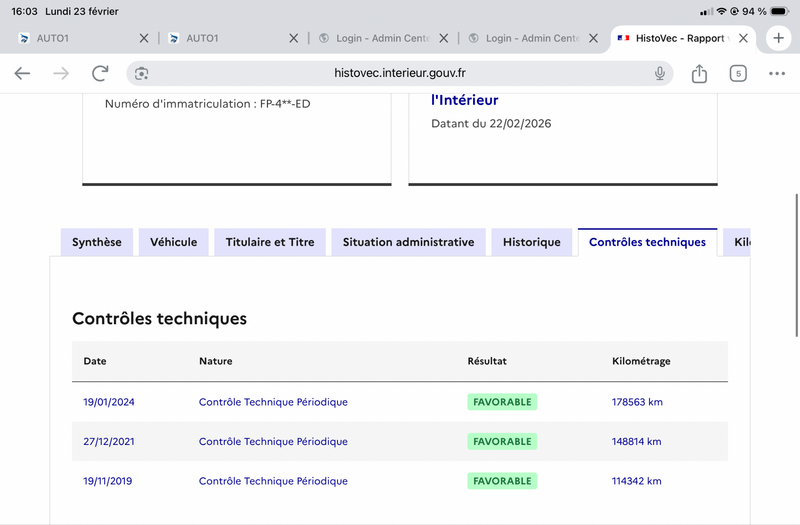Select the Titulaire et Titre tab
Image resolution: width=800 pixels, height=525 pixels.
(270, 242)
